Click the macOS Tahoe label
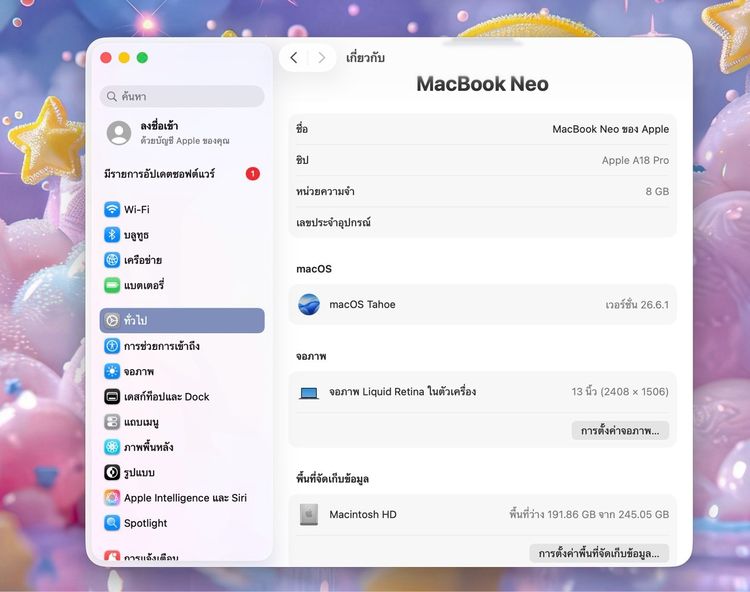The image size is (750, 592). 362,305
